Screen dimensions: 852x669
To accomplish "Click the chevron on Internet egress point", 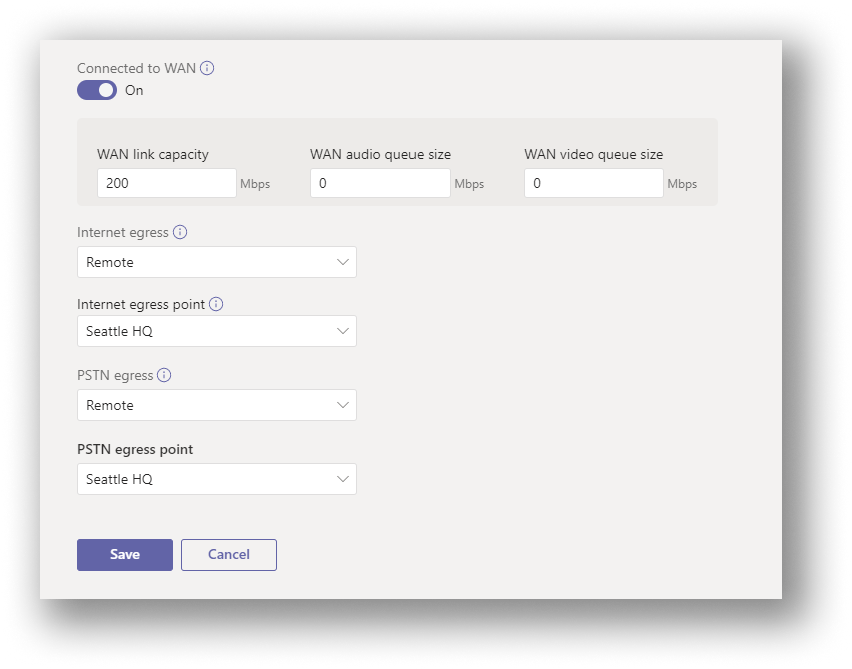I will [x=345, y=331].
